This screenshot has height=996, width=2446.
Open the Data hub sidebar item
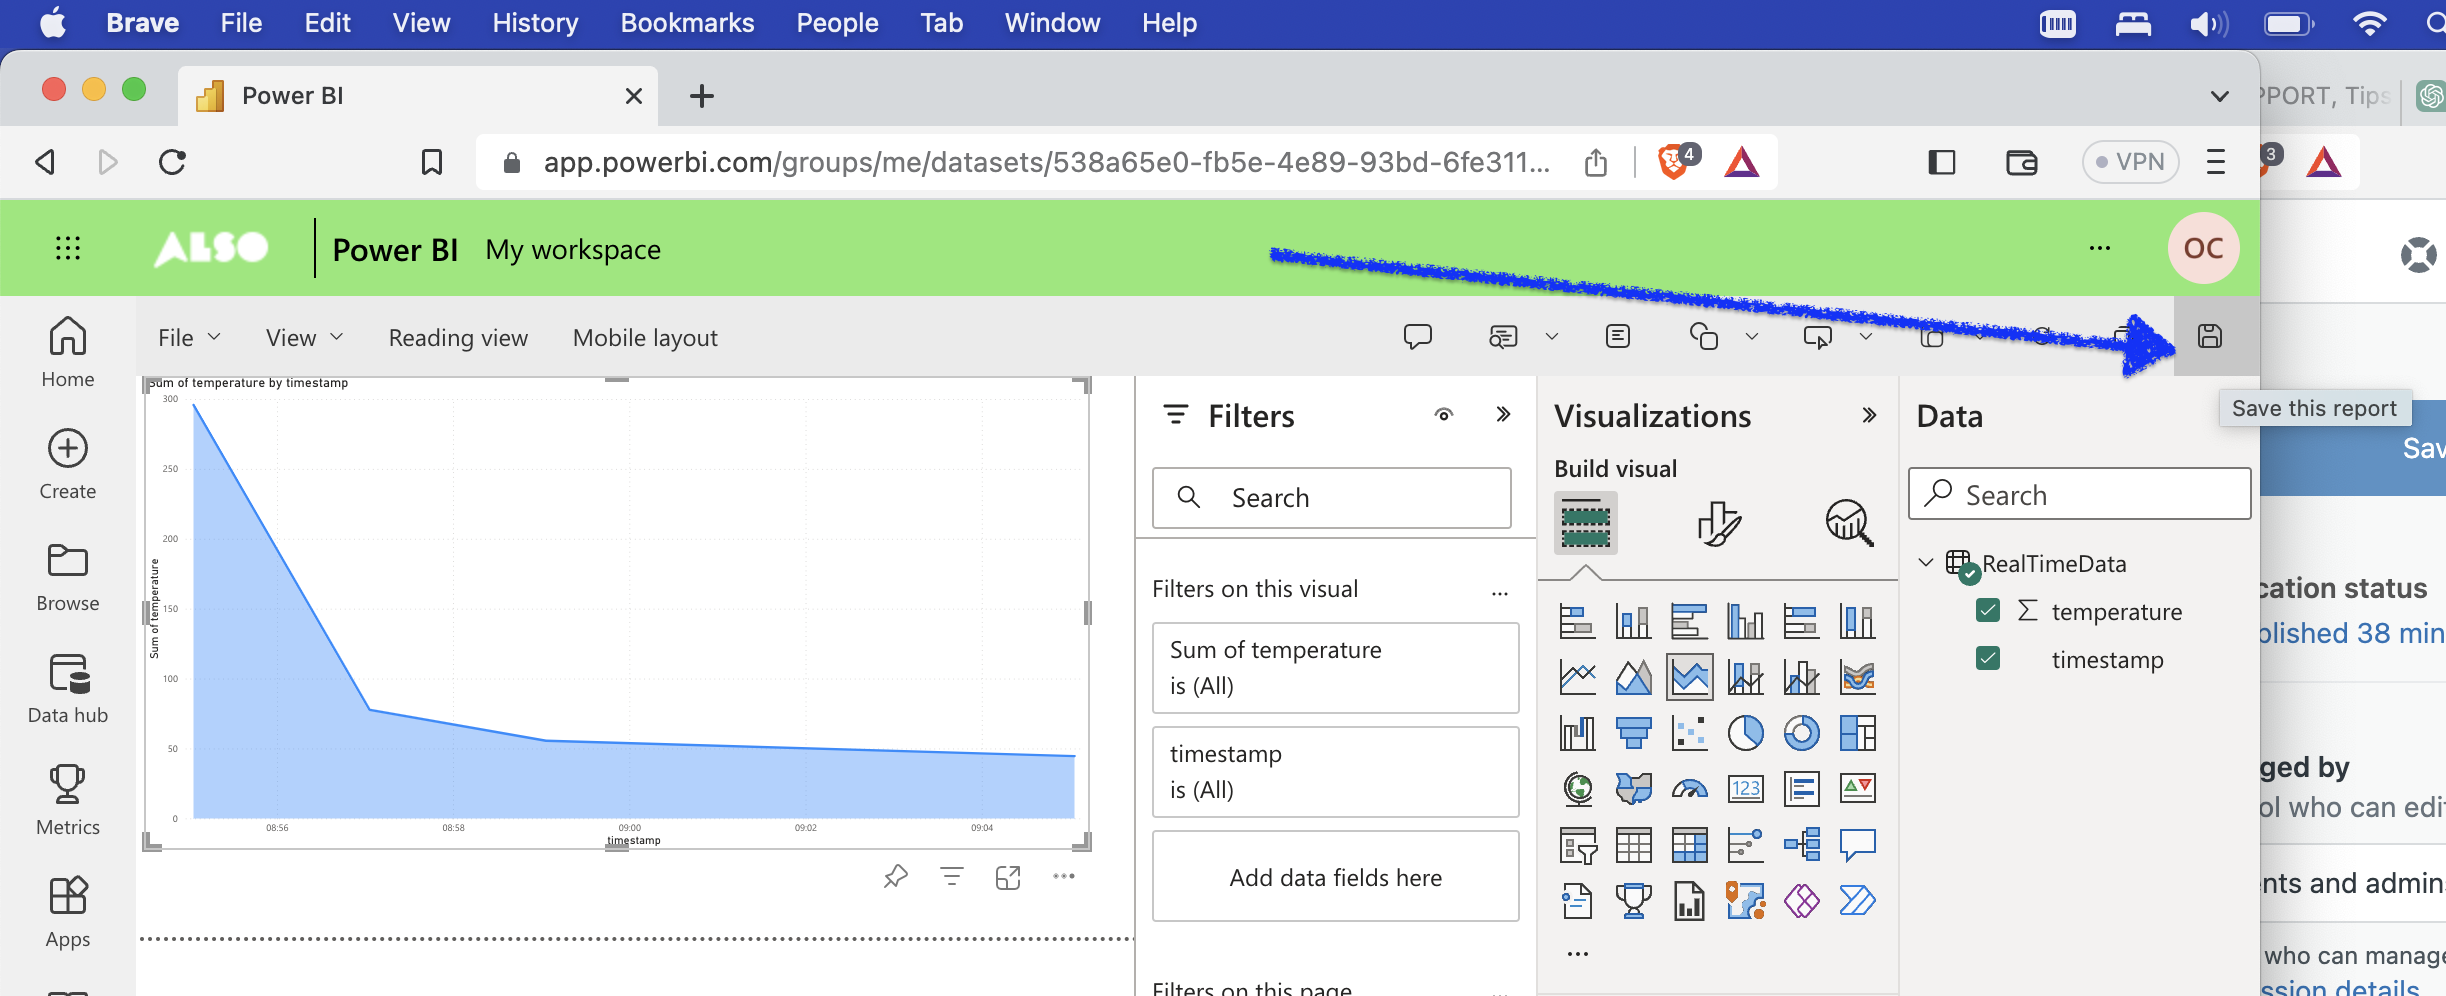[68, 688]
